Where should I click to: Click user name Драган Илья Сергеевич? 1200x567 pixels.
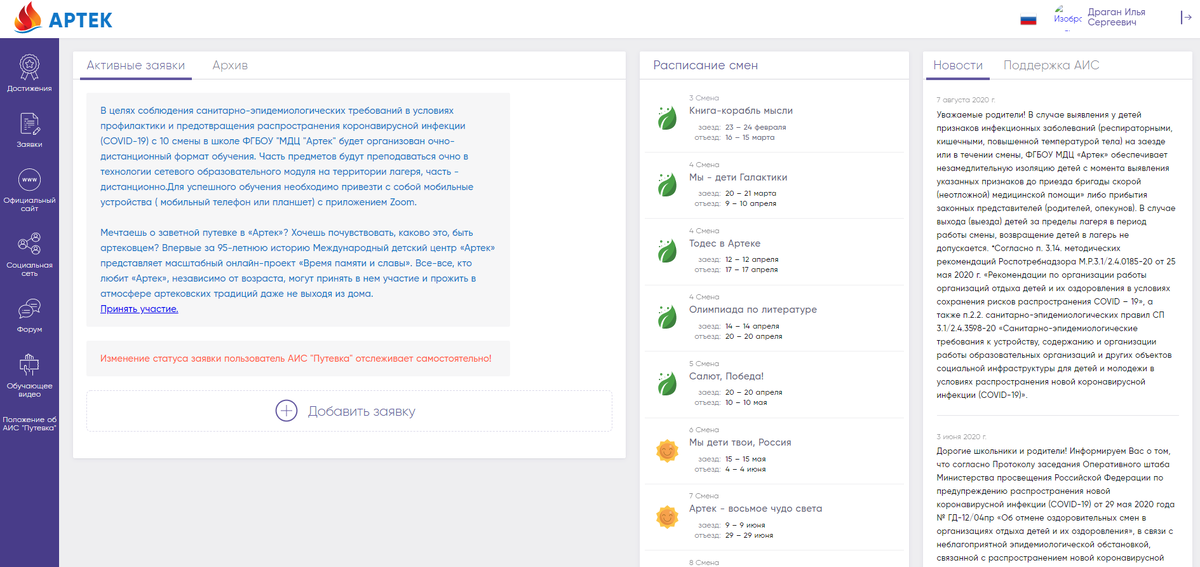point(1116,18)
